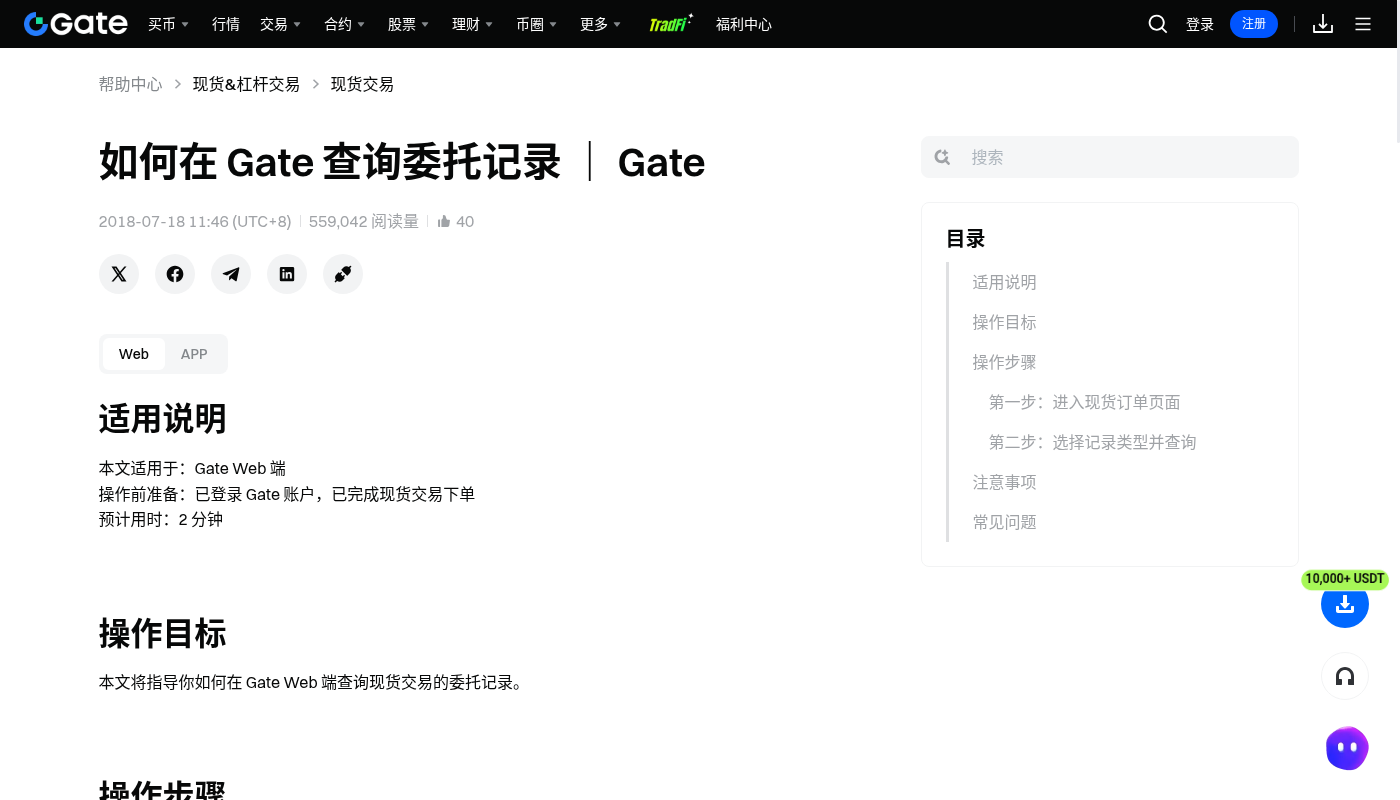Open the 行情 navigation item

tap(226, 24)
